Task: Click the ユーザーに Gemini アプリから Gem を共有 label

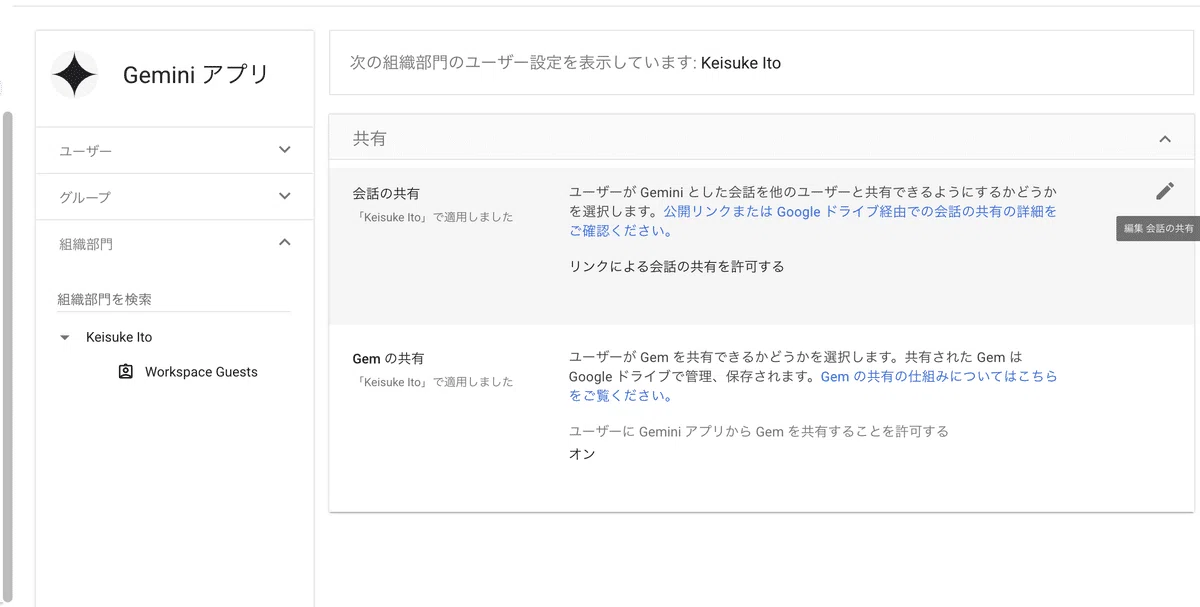Action: point(759,431)
